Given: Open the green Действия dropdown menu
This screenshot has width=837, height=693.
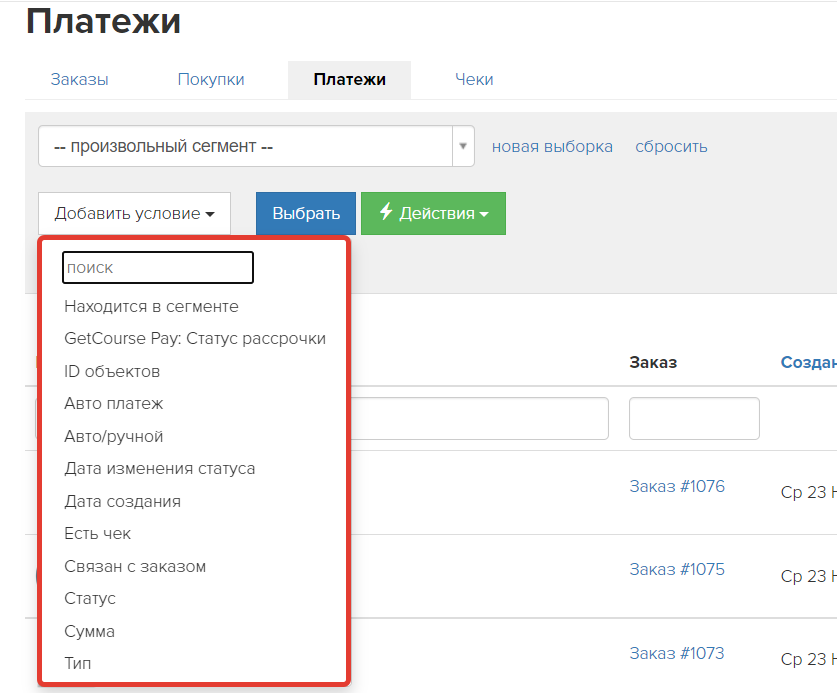Looking at the screenshot, I should 433,214.
